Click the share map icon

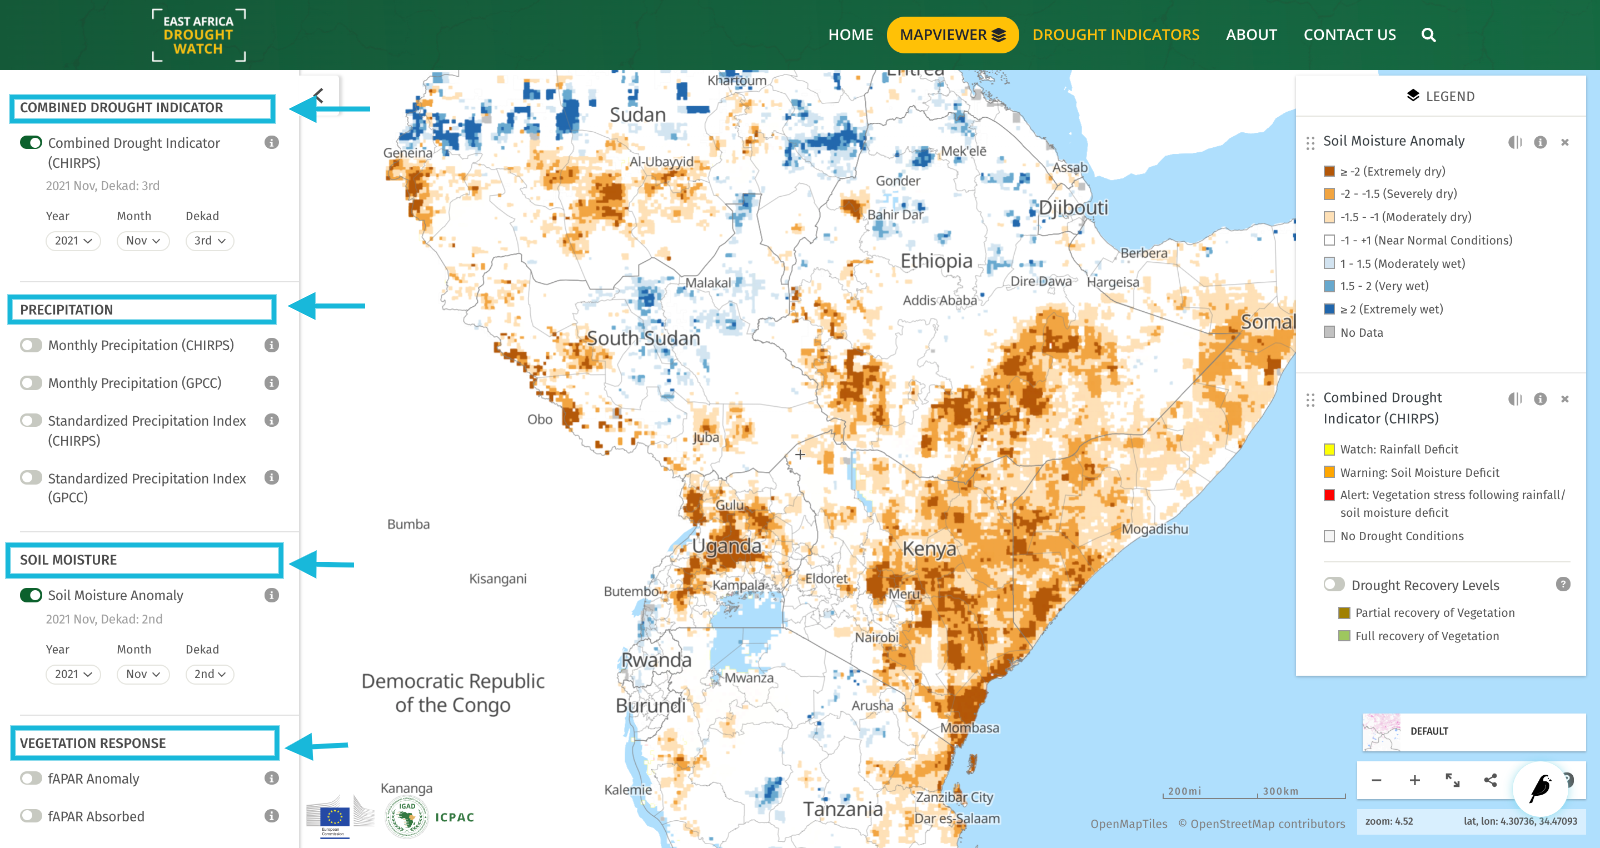(x=1490, y=780)
